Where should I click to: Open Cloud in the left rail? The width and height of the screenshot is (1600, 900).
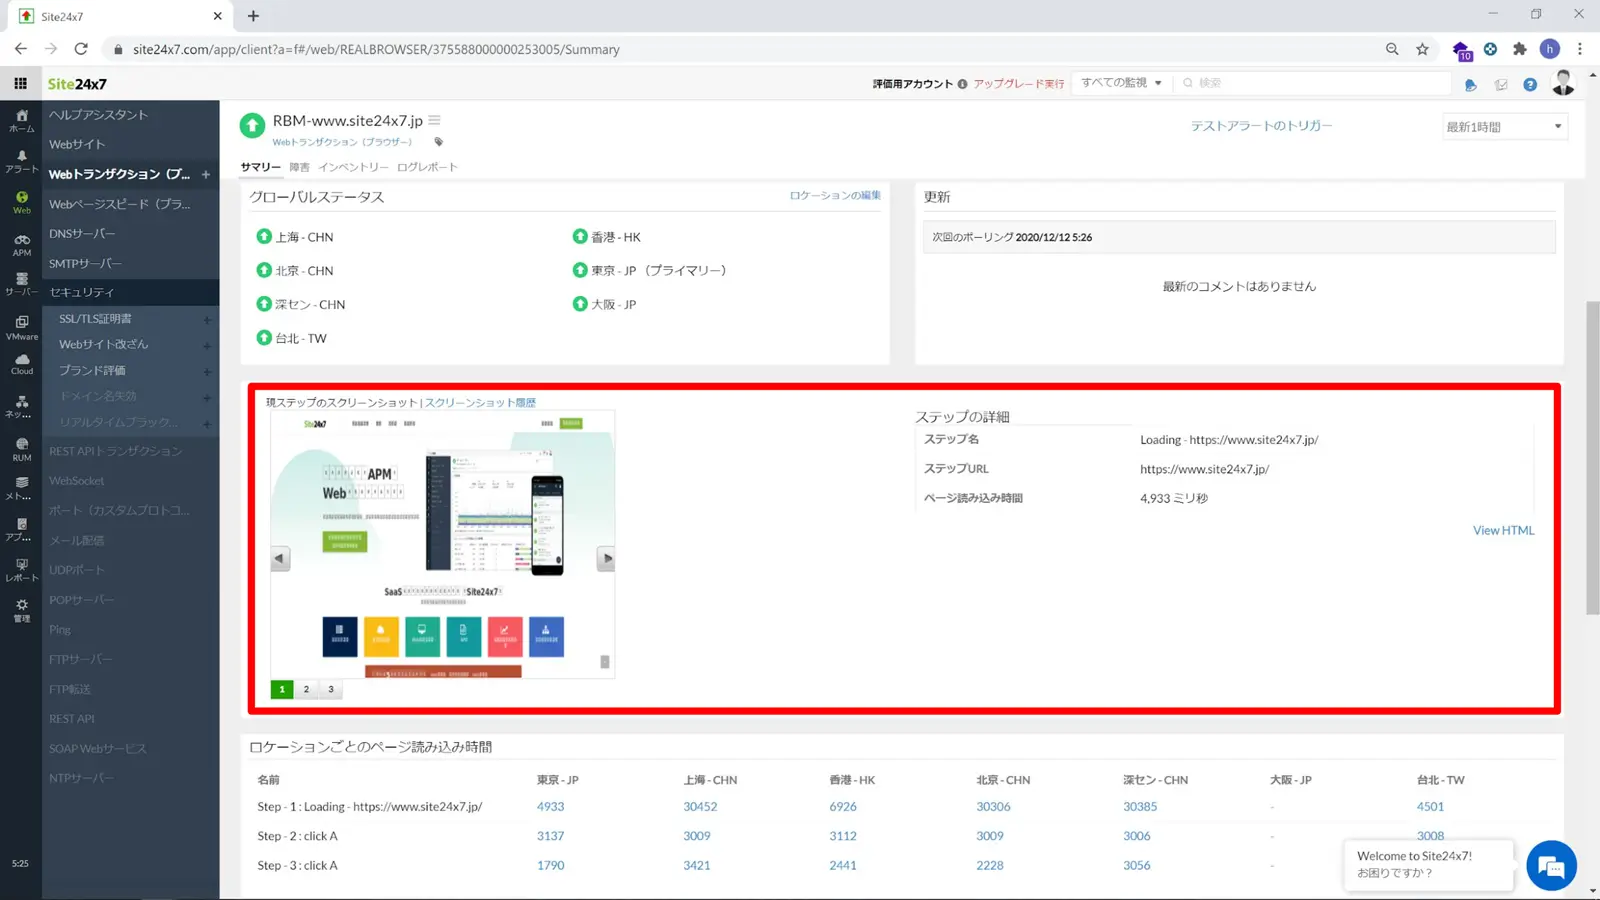point(21,364)
